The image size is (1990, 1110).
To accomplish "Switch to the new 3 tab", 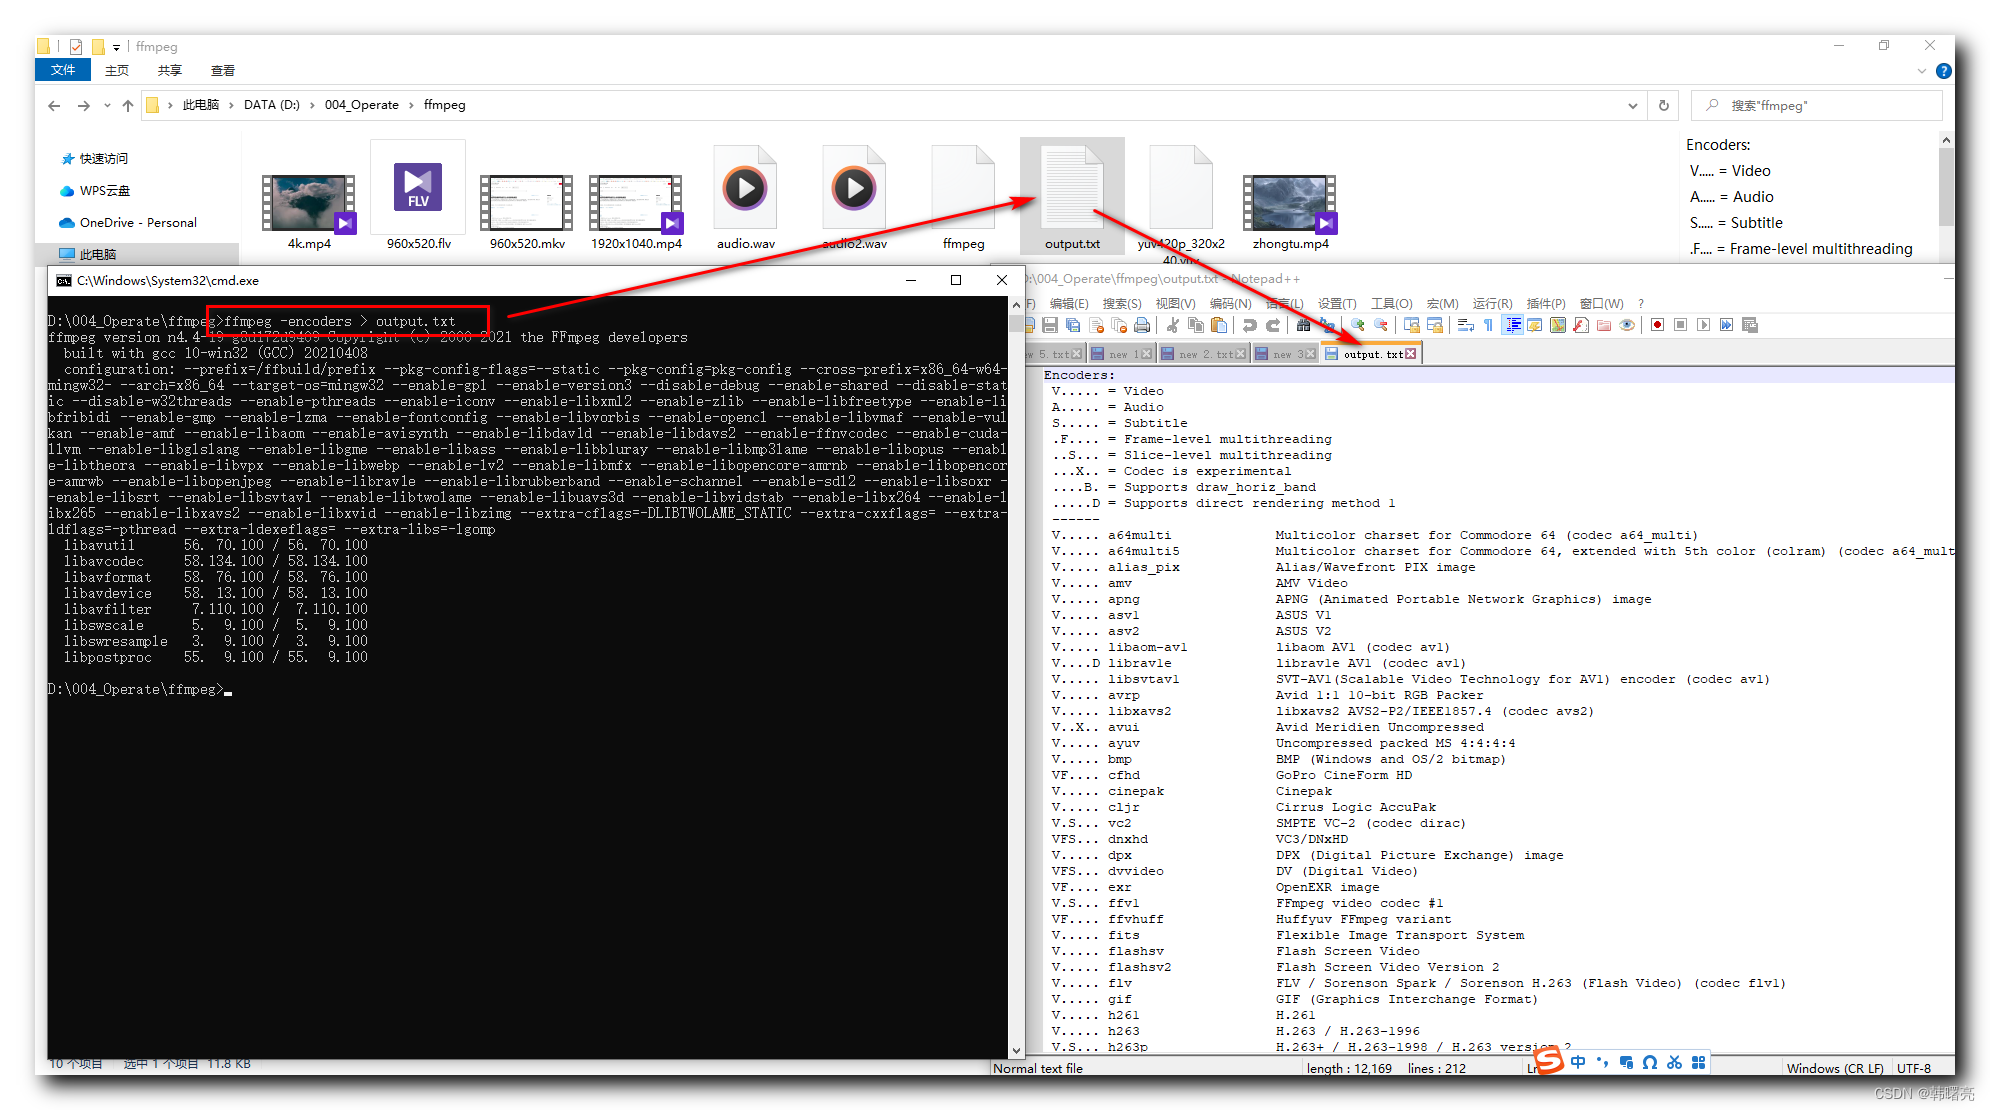I will (x=1282, y=354).
